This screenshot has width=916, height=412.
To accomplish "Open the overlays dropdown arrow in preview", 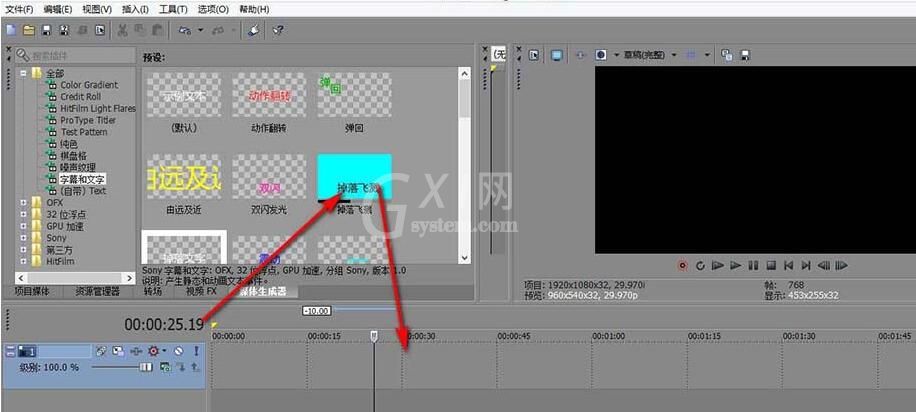I will pos(707,55).
